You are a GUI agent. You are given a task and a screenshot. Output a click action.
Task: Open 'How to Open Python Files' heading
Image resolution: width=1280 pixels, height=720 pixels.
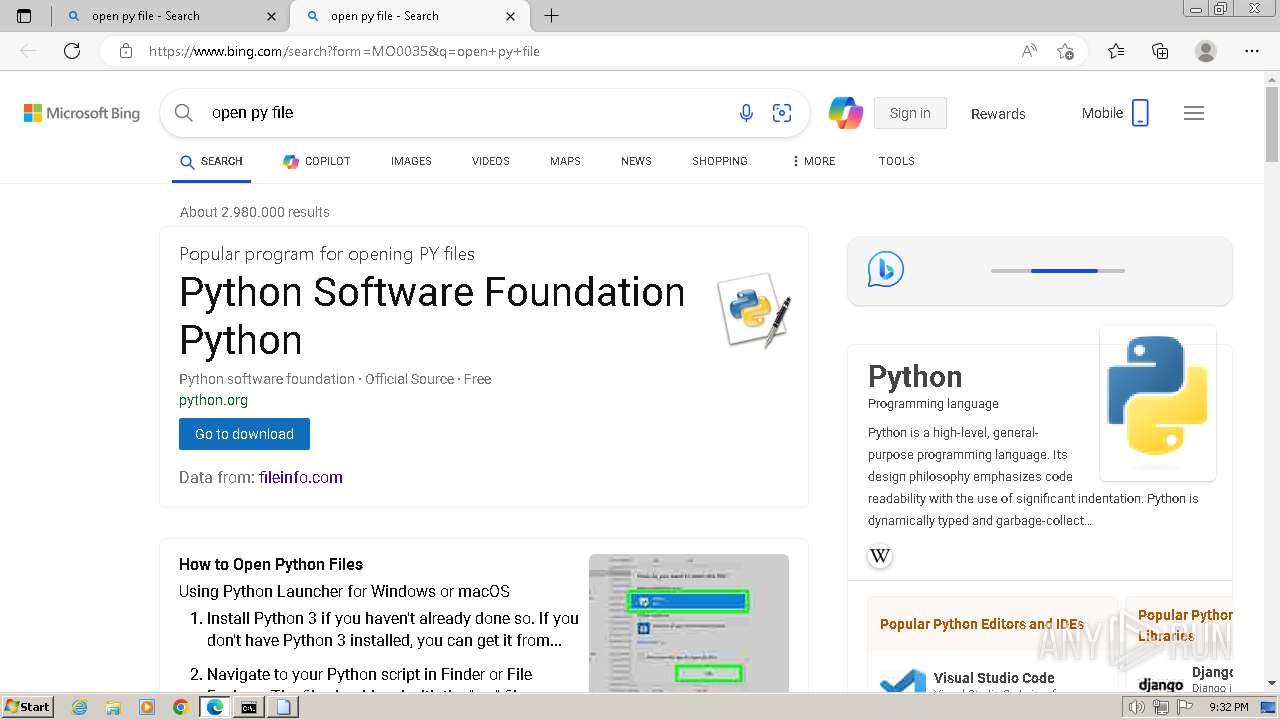271,564
